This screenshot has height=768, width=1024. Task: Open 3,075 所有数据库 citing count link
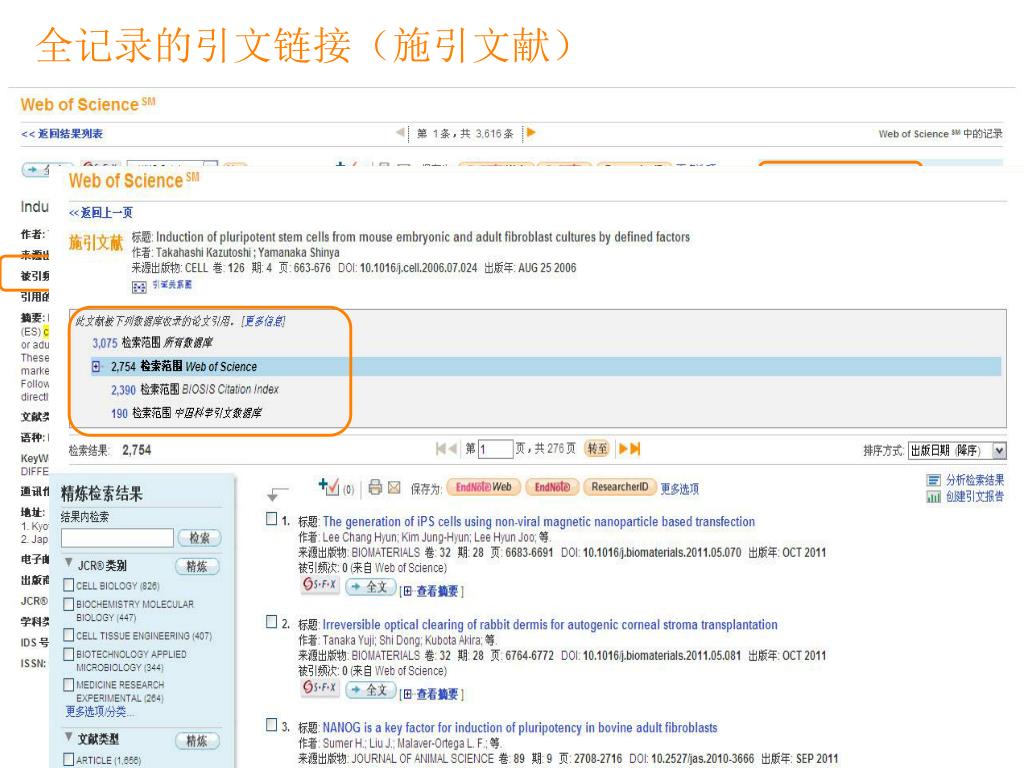104,342
